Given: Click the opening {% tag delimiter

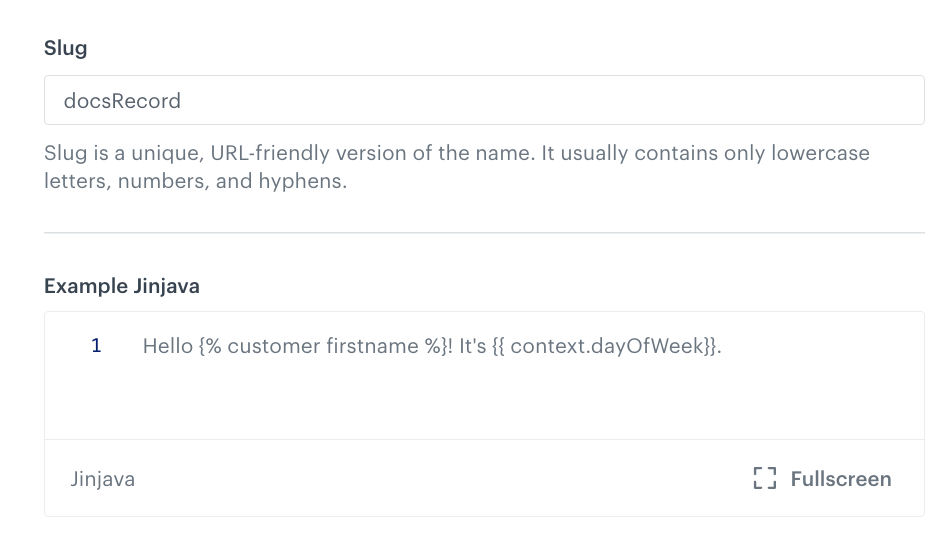Looking at the screenshot, I should pos(210,347).
